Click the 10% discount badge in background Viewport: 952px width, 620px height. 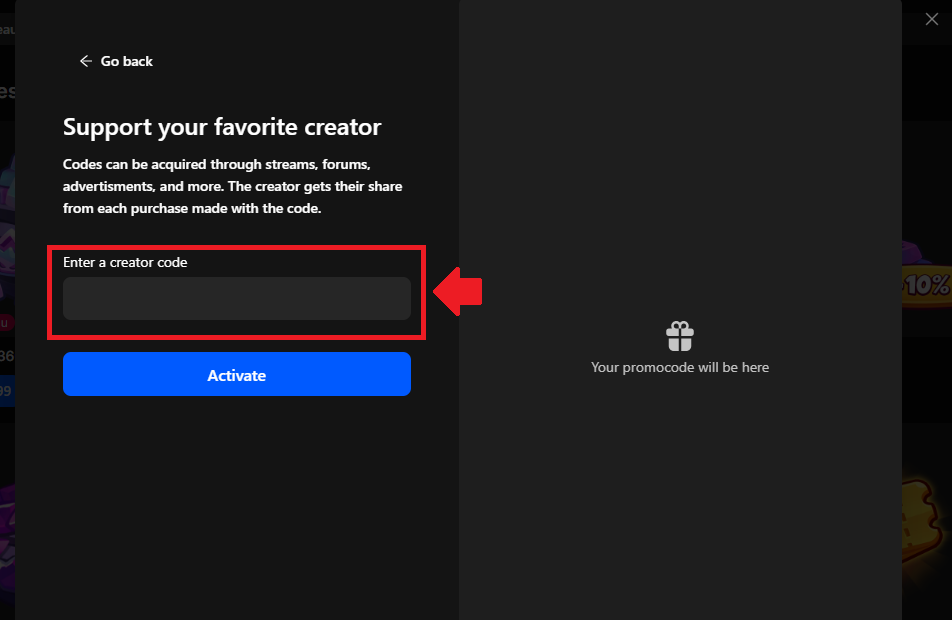coord(927,285)
